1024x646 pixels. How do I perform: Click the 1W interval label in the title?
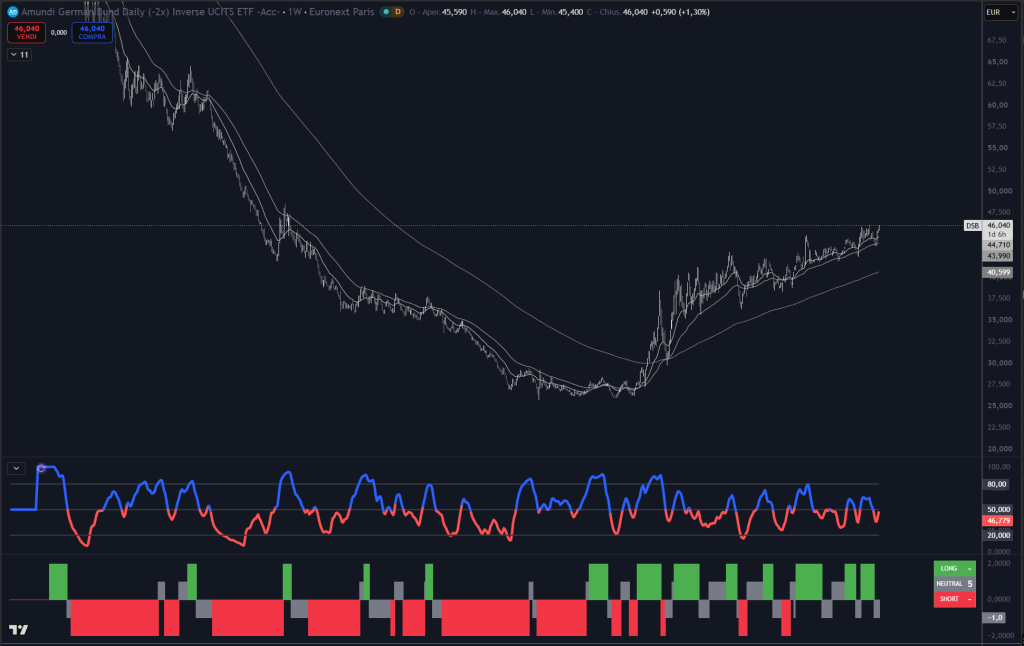(x=295, y=12)
